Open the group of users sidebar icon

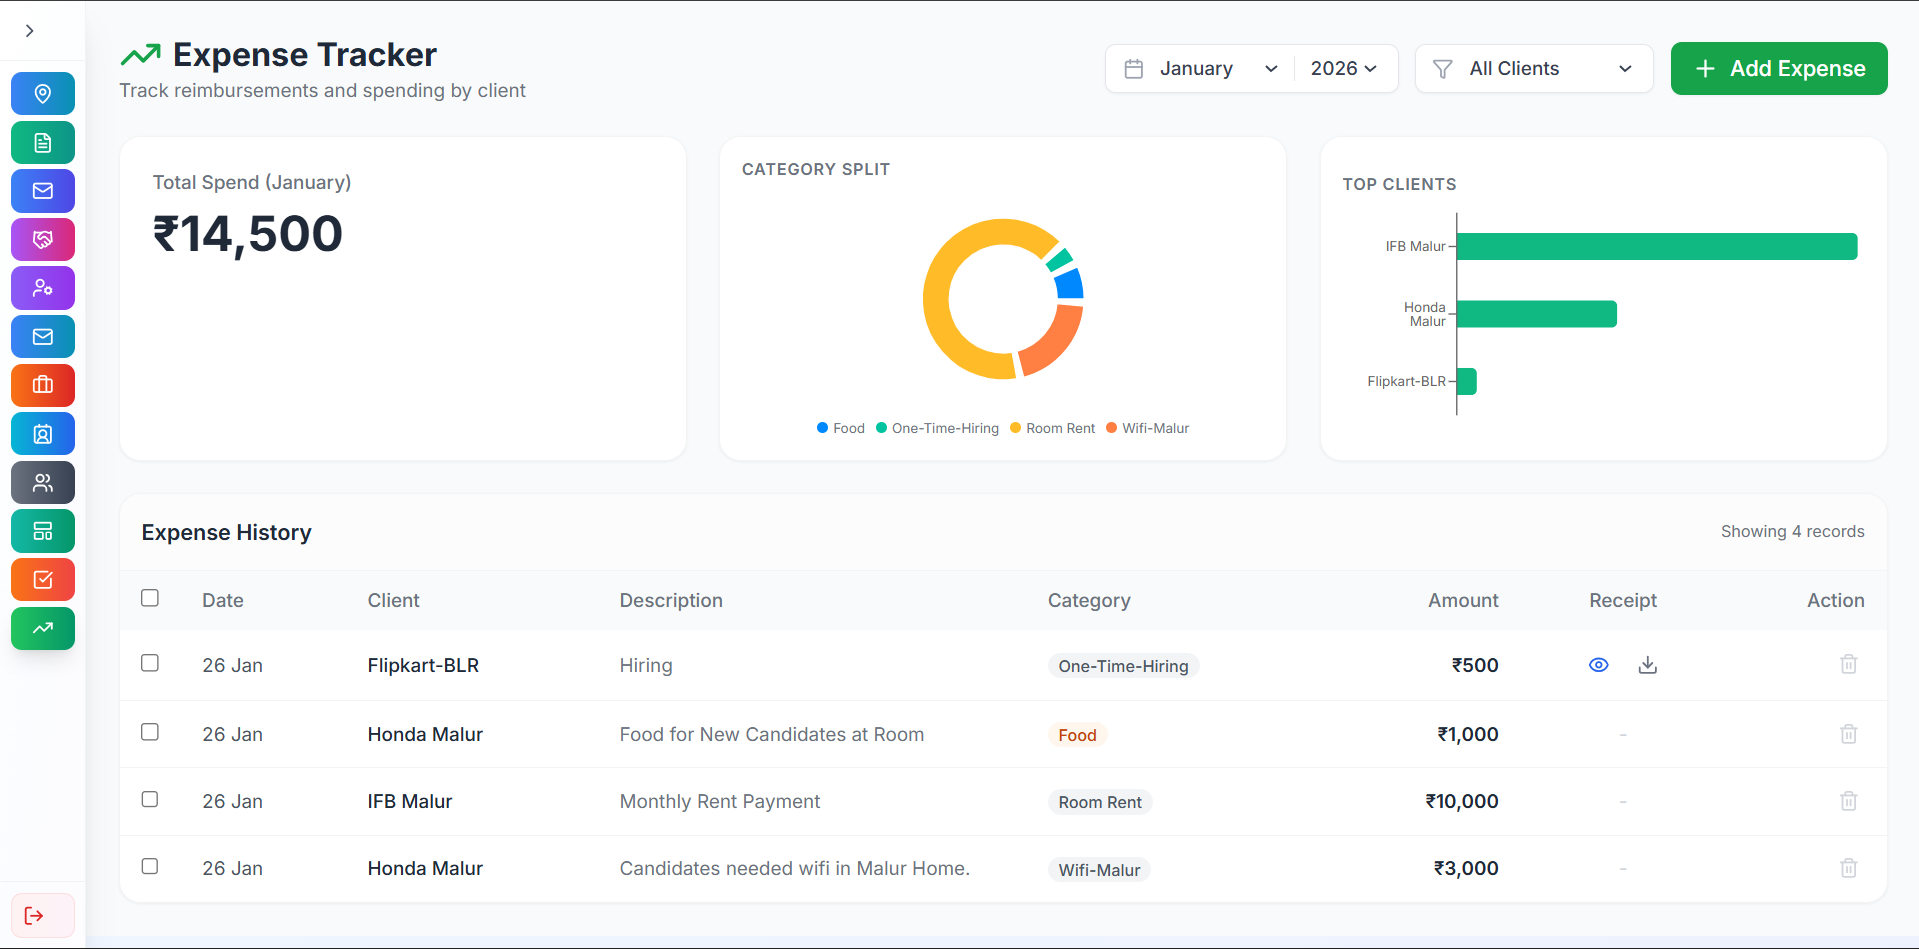point(43,483)
